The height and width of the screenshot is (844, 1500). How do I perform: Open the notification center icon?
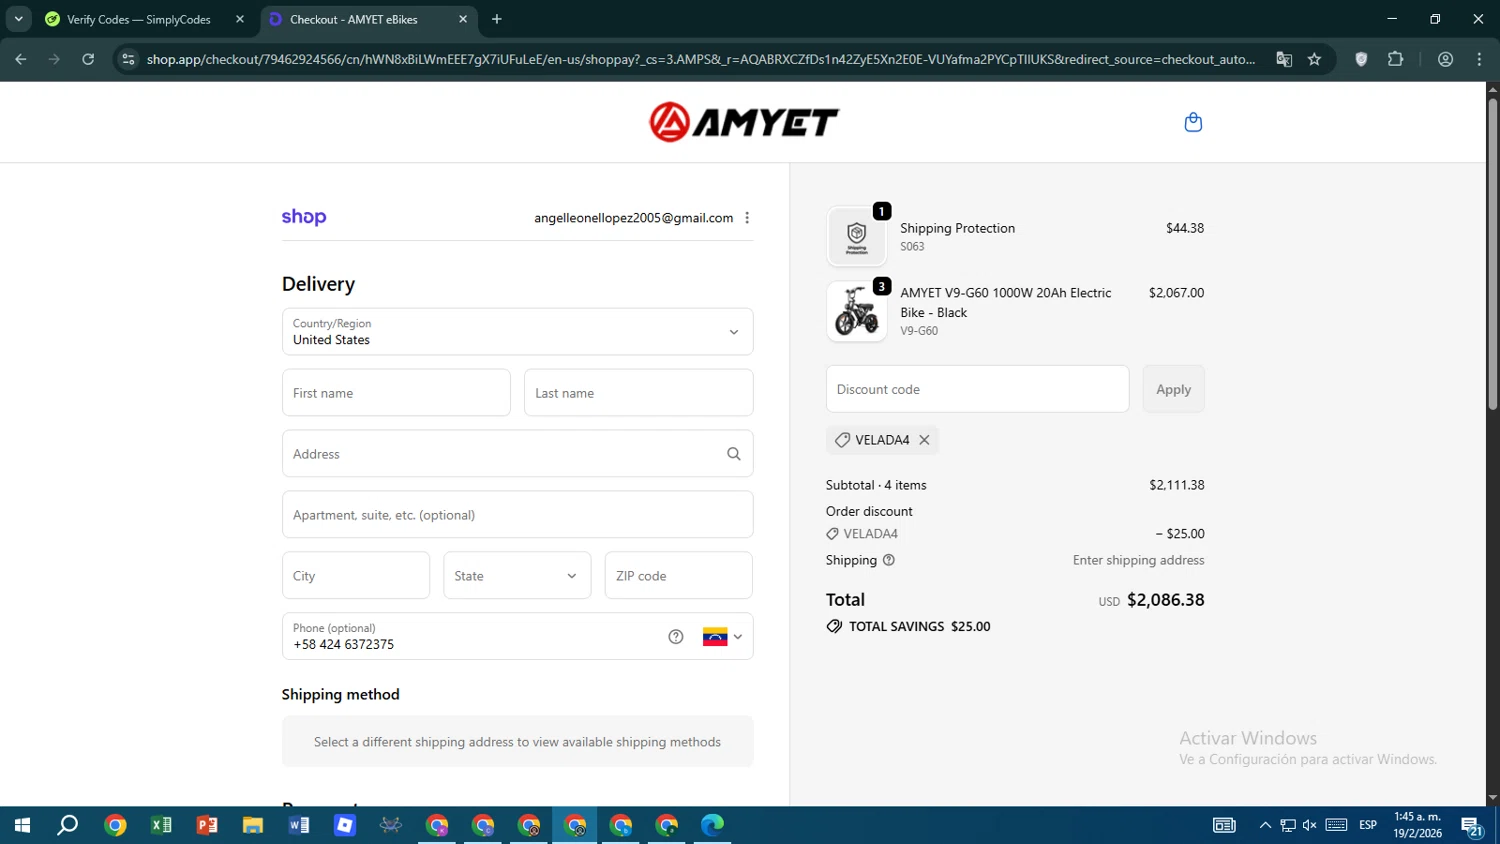pos(1472,825)
